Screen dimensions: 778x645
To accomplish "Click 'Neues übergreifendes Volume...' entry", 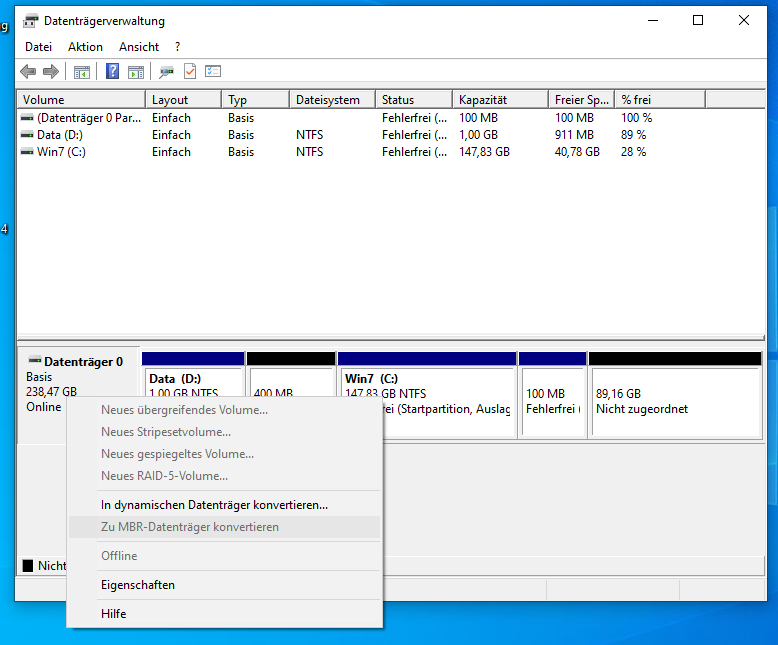I will click(225, 410).
